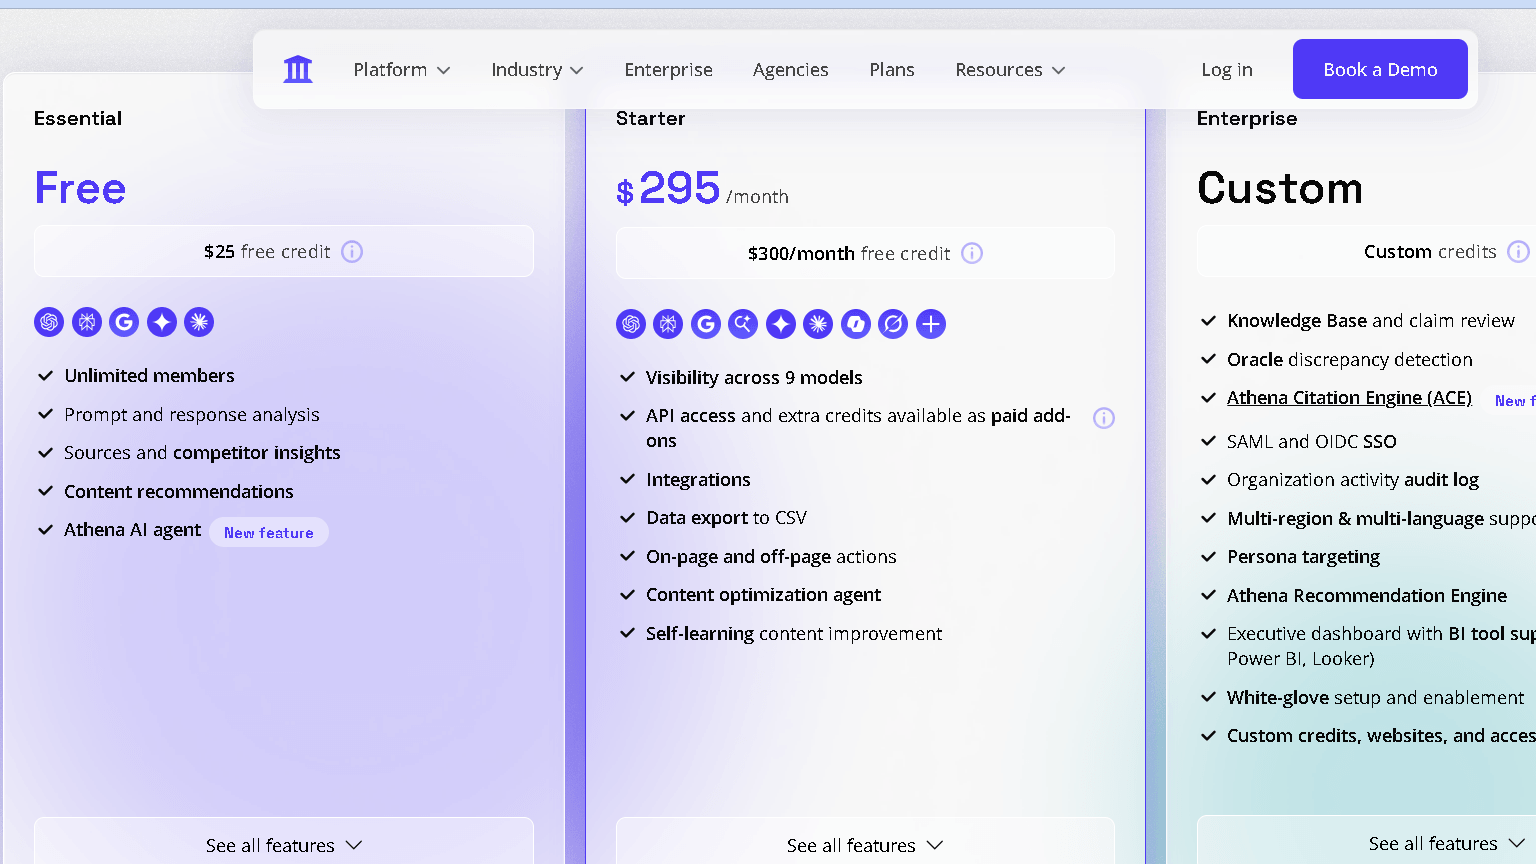Open the Agencies nav item
The image size is (1536, 864).
[790, 70]
